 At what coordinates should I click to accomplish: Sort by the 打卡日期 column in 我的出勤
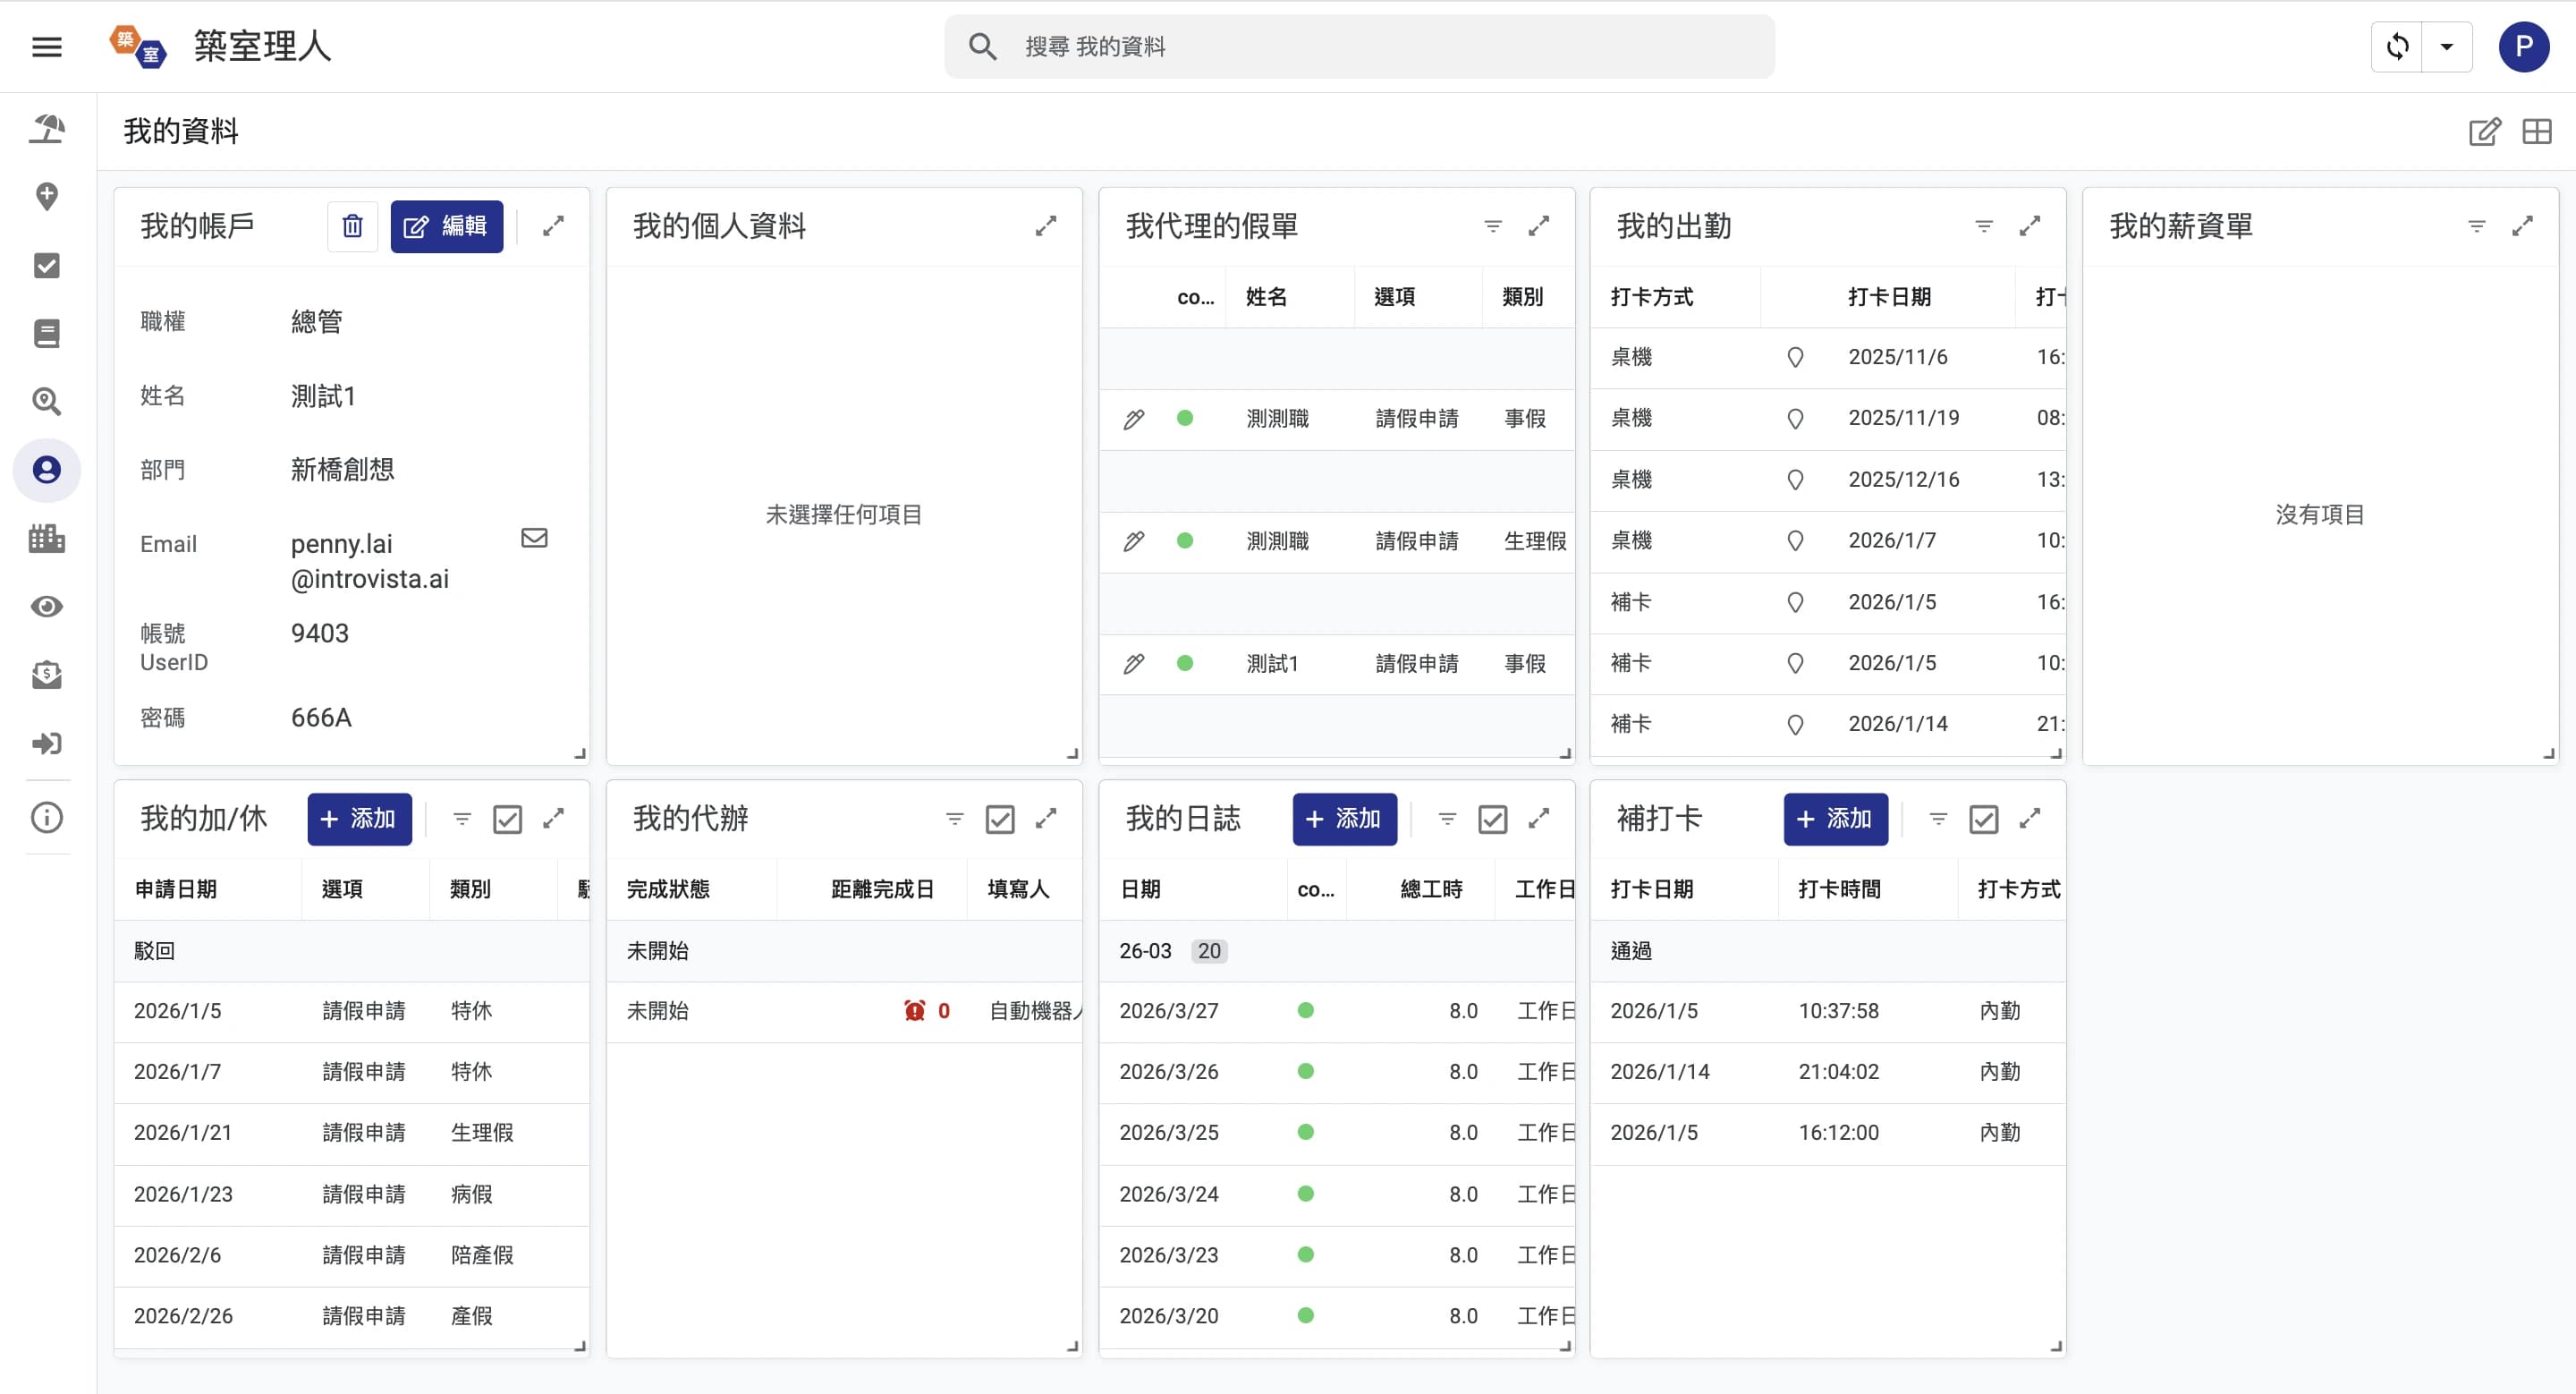tap(1888, 297)
